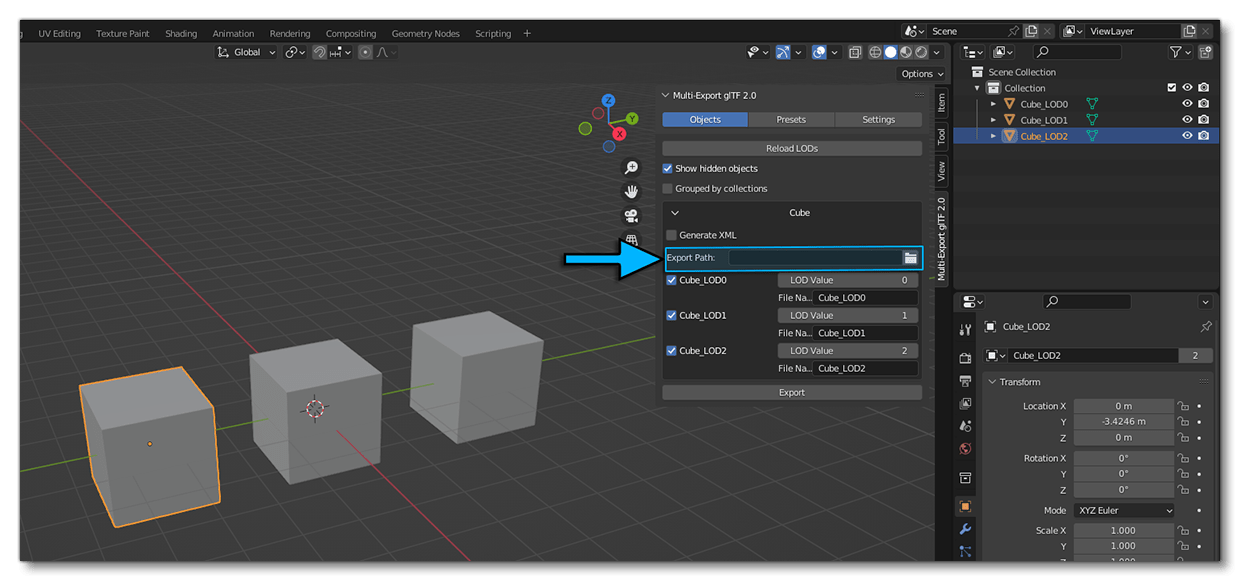This screenshot has width=1240, height=581.
Task: Open the XYZ Euler rotation mode dropdown
Action: (x=1124, y=510)
